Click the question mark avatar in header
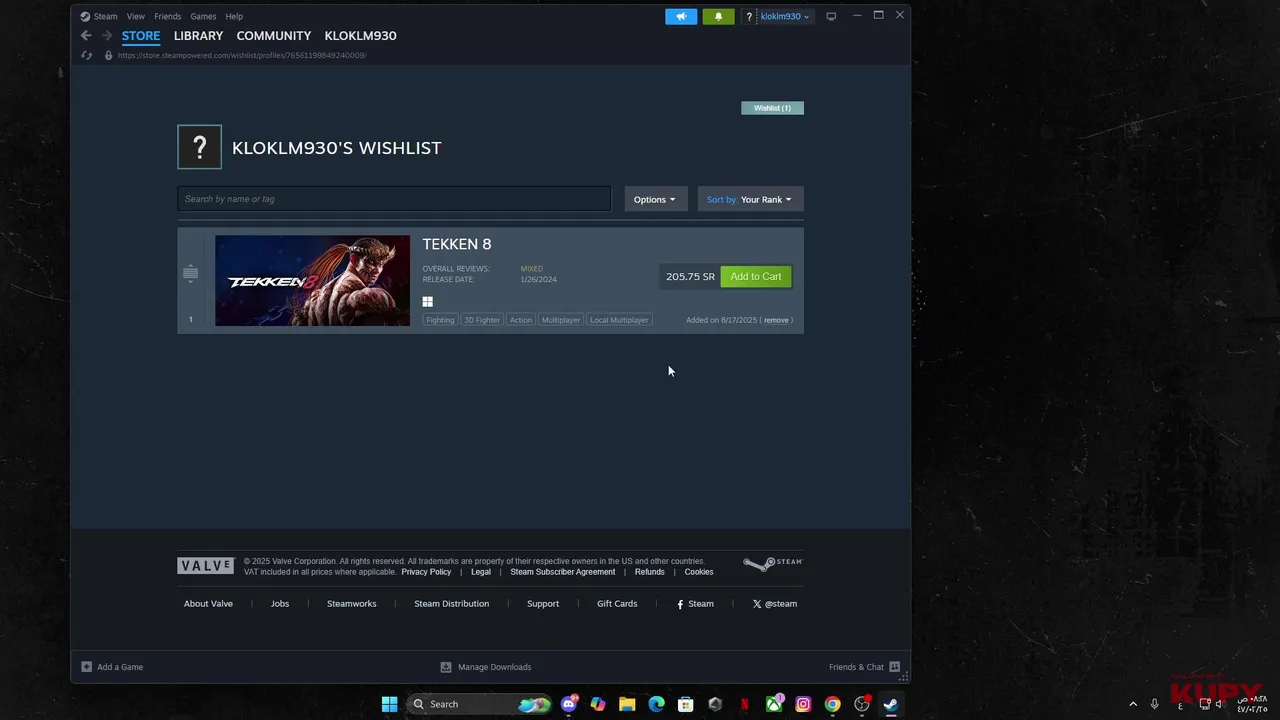The height and width of the screenshot is (720, 1280). tap(749, 16)
